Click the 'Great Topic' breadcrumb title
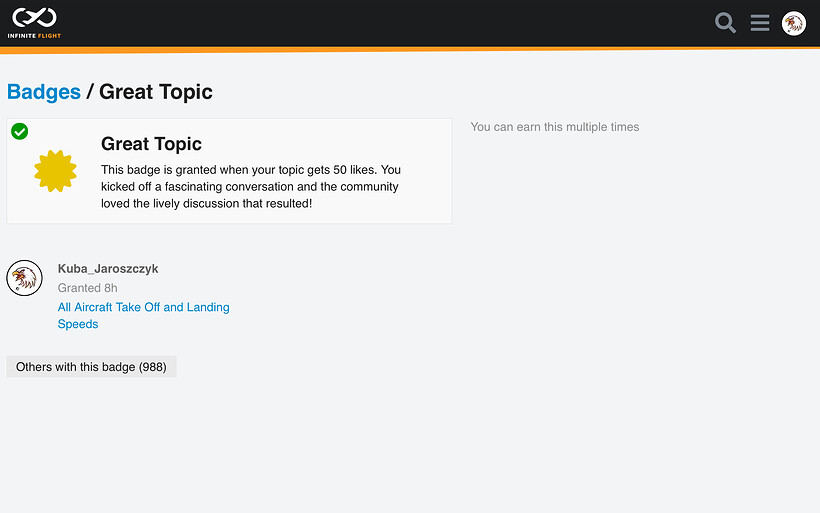The image size is (820, 513). (156, 92)
